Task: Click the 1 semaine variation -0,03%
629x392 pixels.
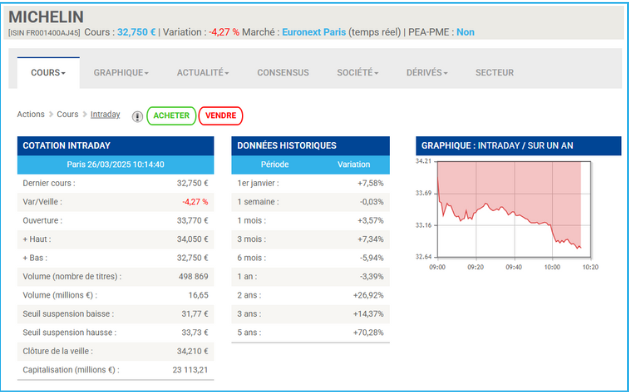Action: click(371, 202)
